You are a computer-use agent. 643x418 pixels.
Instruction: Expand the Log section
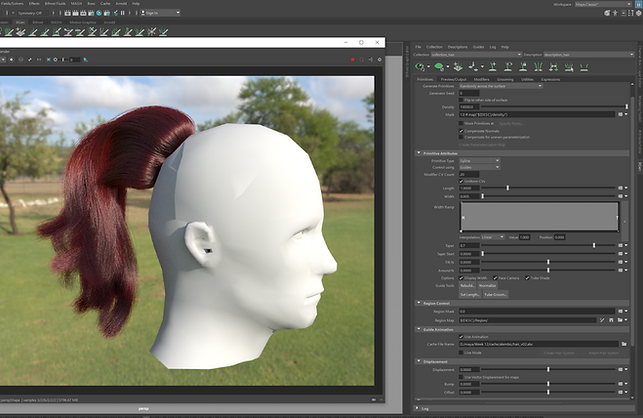[x=417, y=408]
